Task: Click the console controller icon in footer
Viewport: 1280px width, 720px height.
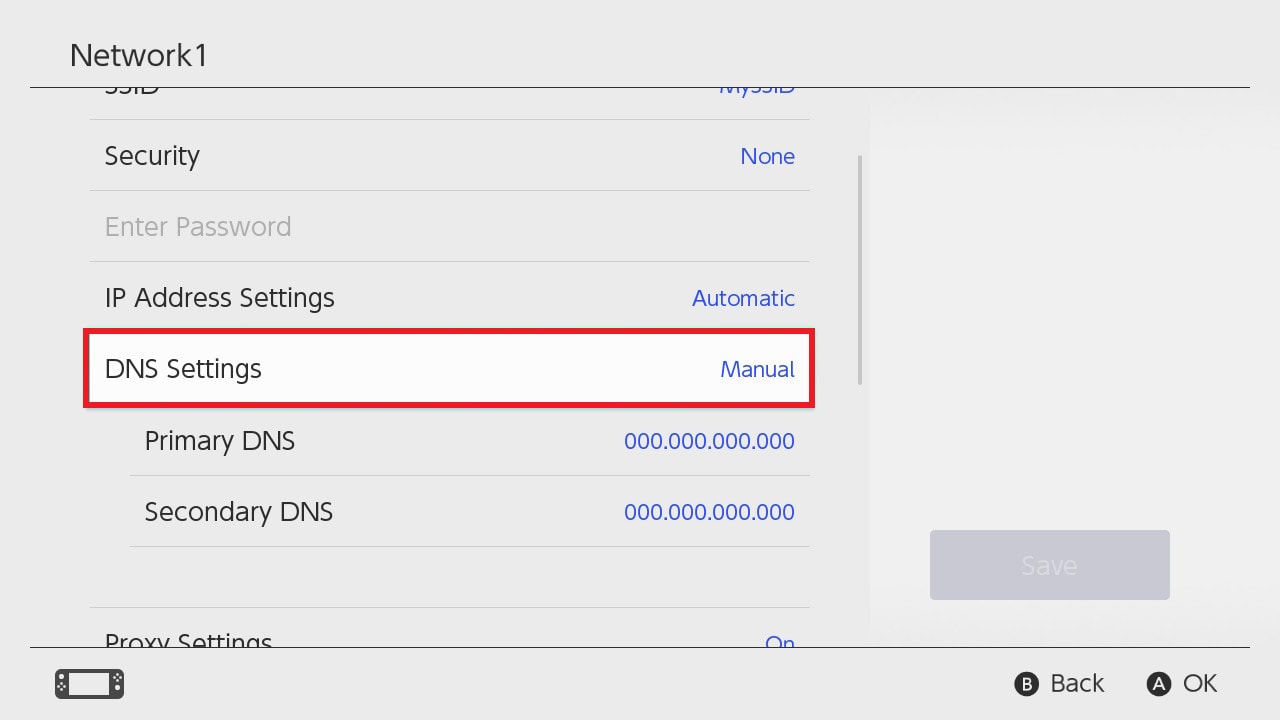Action: click(89, 684)
